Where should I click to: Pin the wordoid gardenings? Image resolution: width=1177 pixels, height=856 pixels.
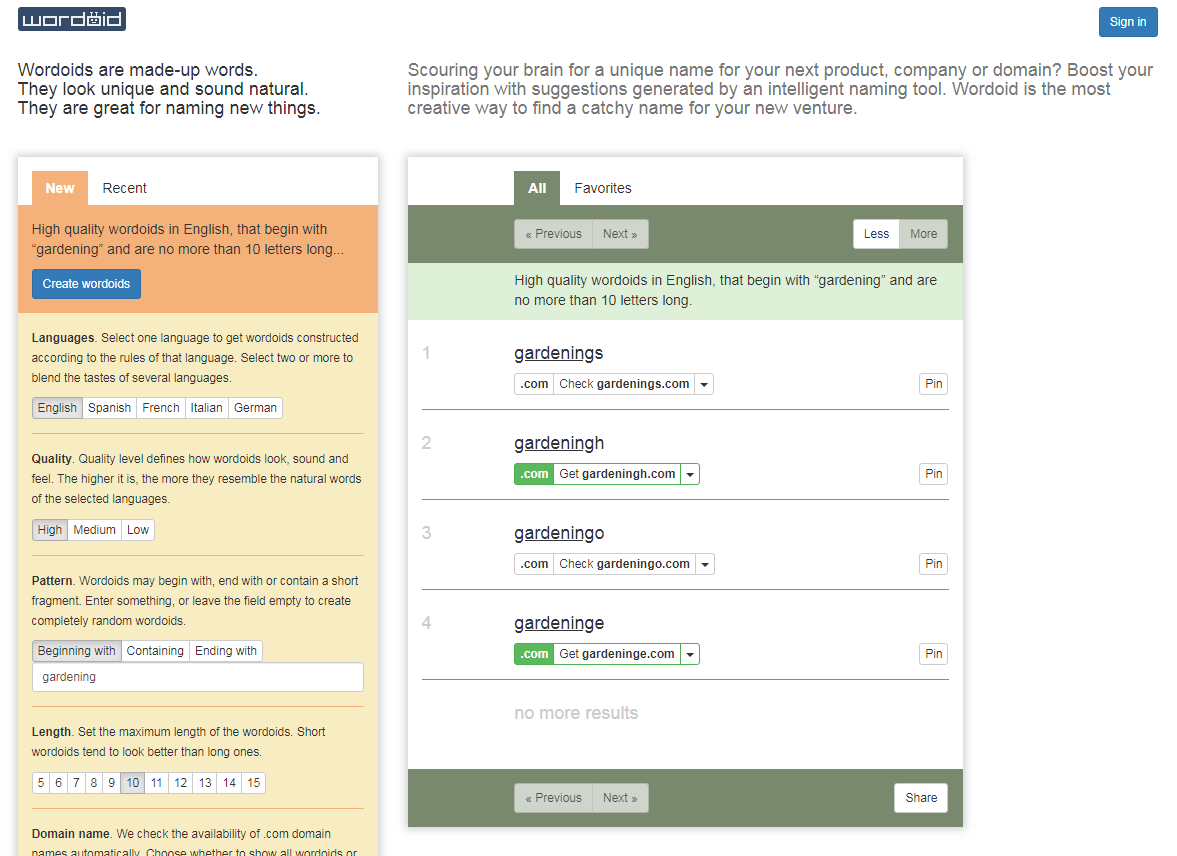[x=933, y=383]
